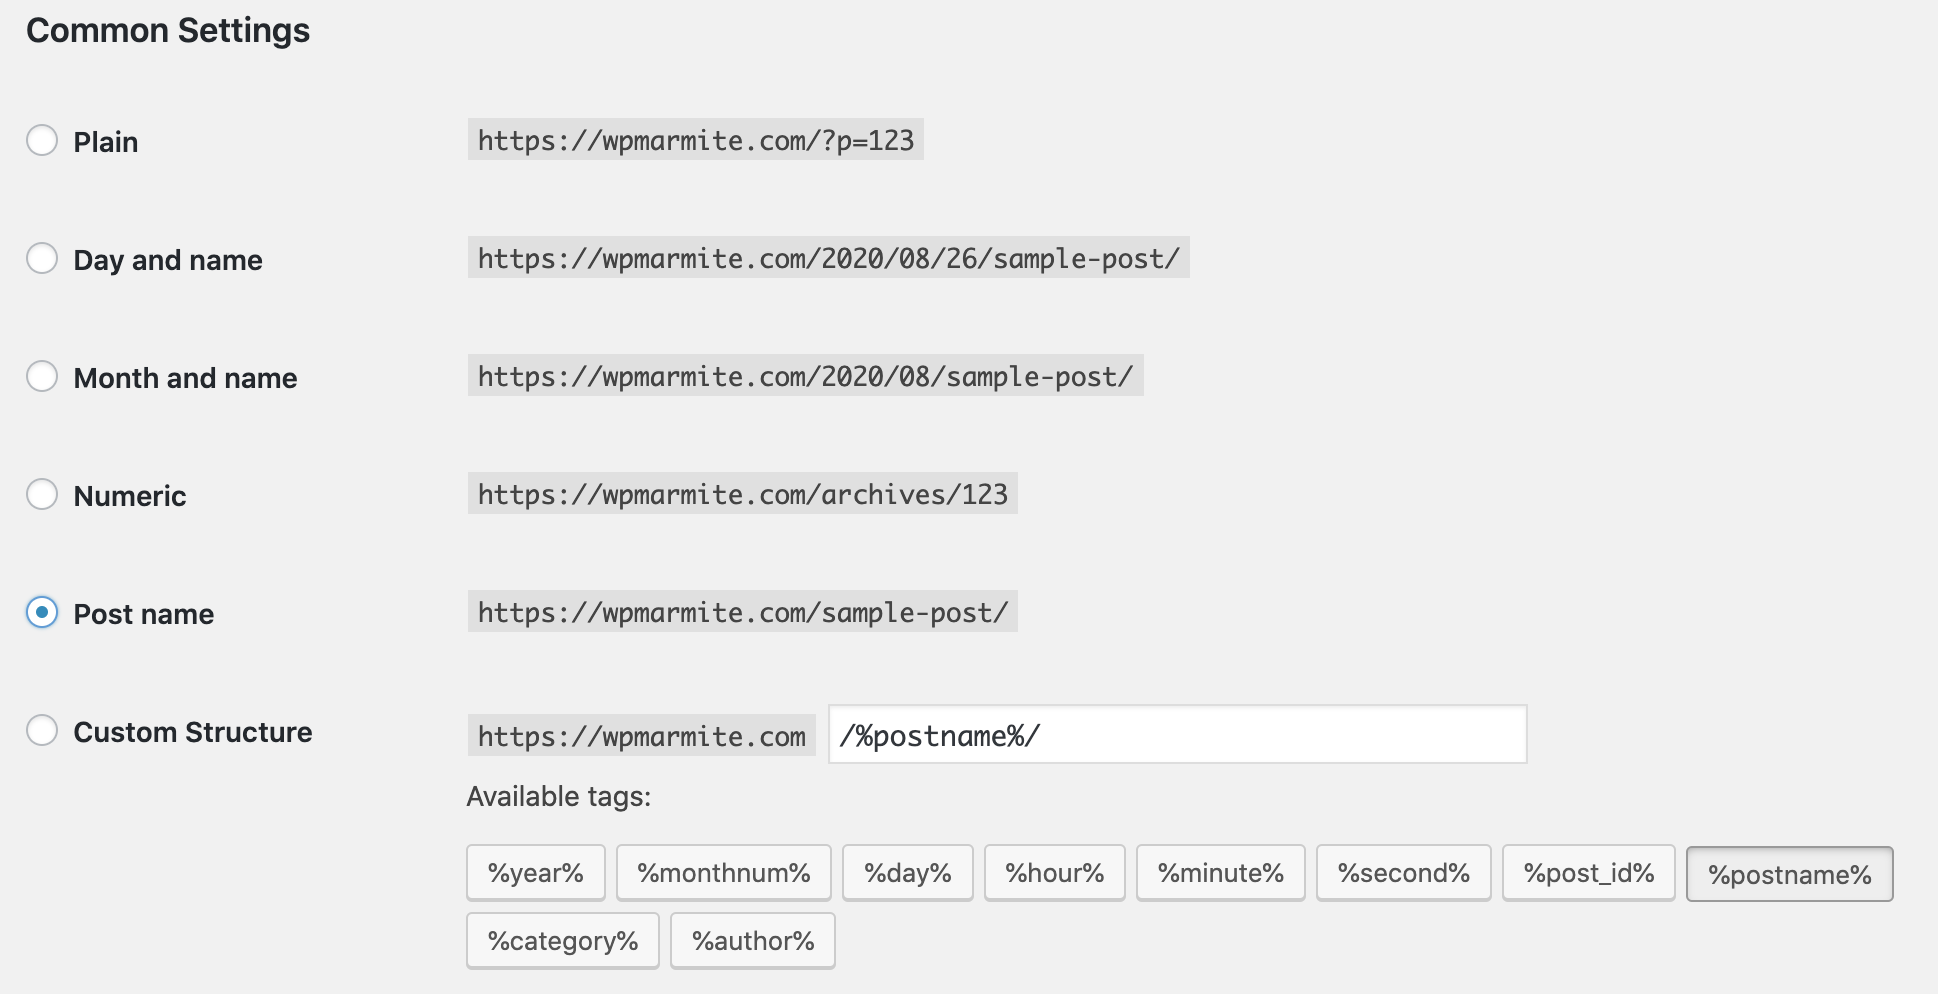This screenshot has height=994, width=1938.
Task: Insert the %second% tag
Action: point(1403,872)
